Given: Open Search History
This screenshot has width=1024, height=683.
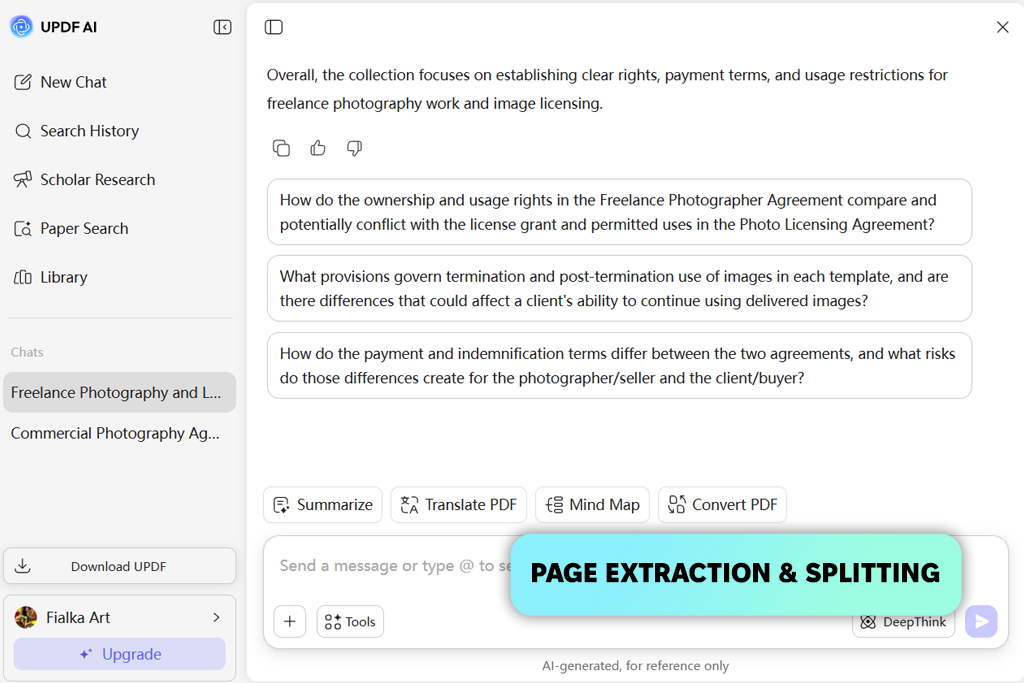Looking at the screenshot, I should tap(76, 131).
